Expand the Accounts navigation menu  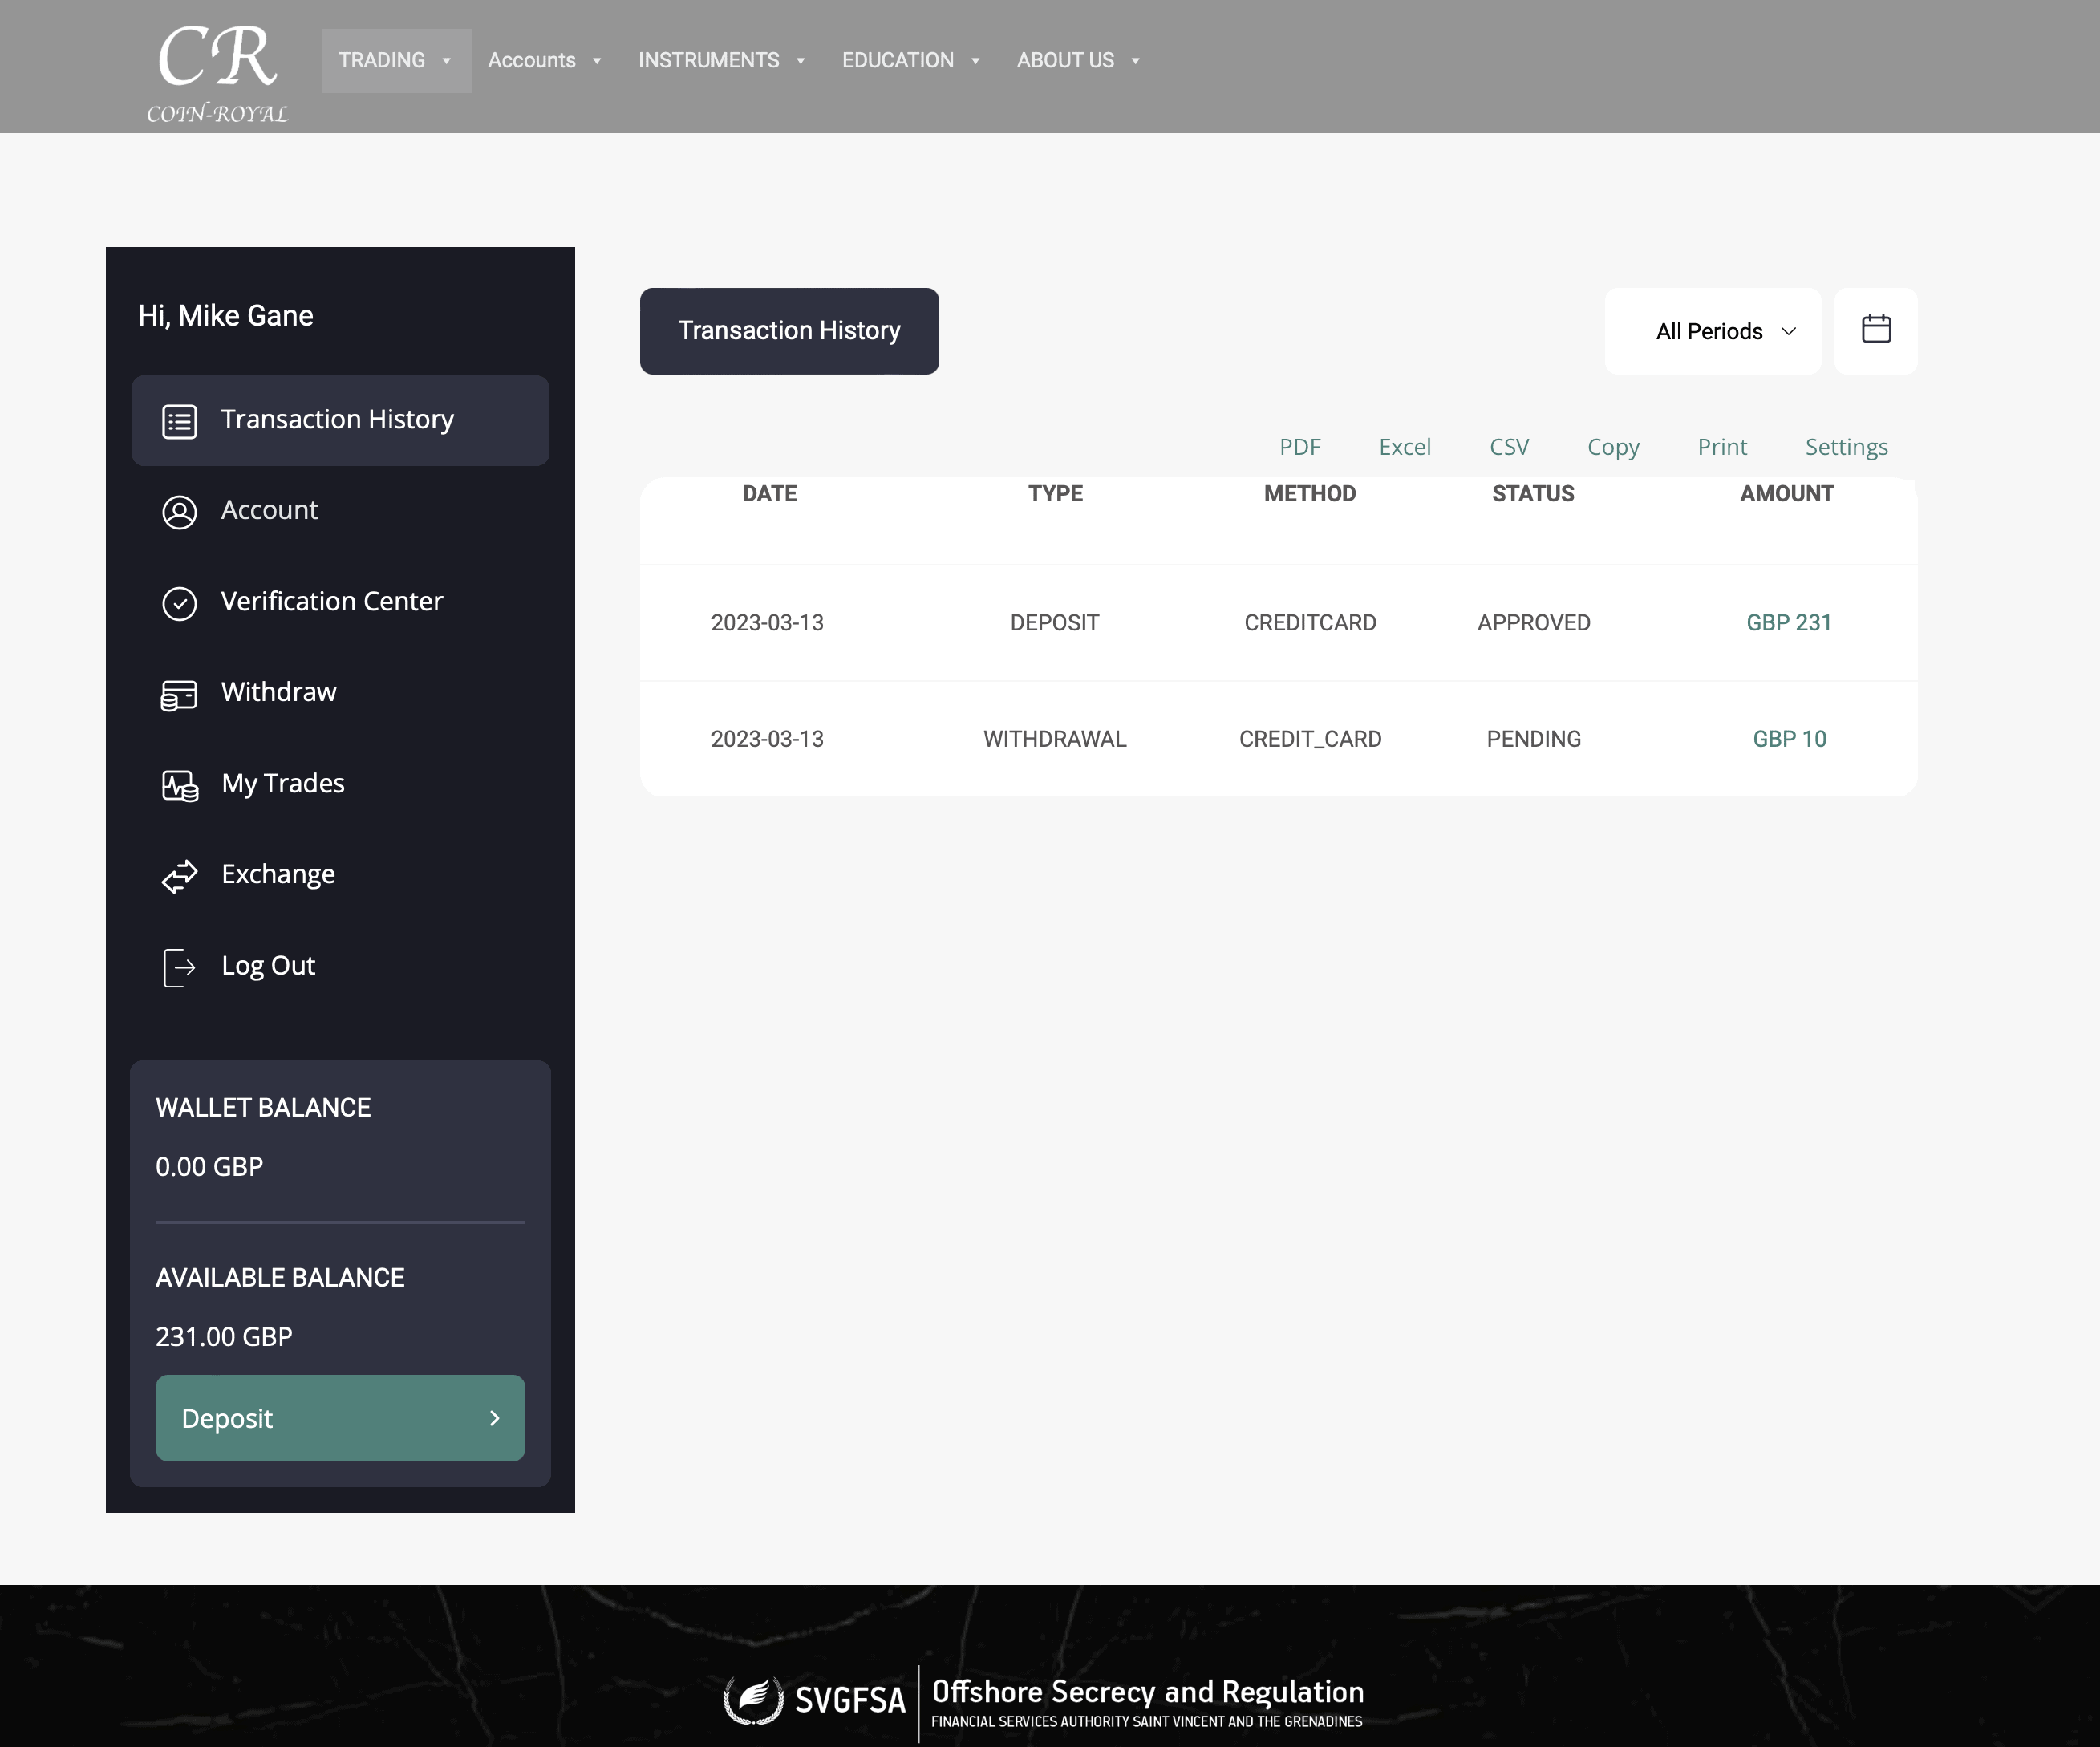pyautogui.click(x=544, y=61)
